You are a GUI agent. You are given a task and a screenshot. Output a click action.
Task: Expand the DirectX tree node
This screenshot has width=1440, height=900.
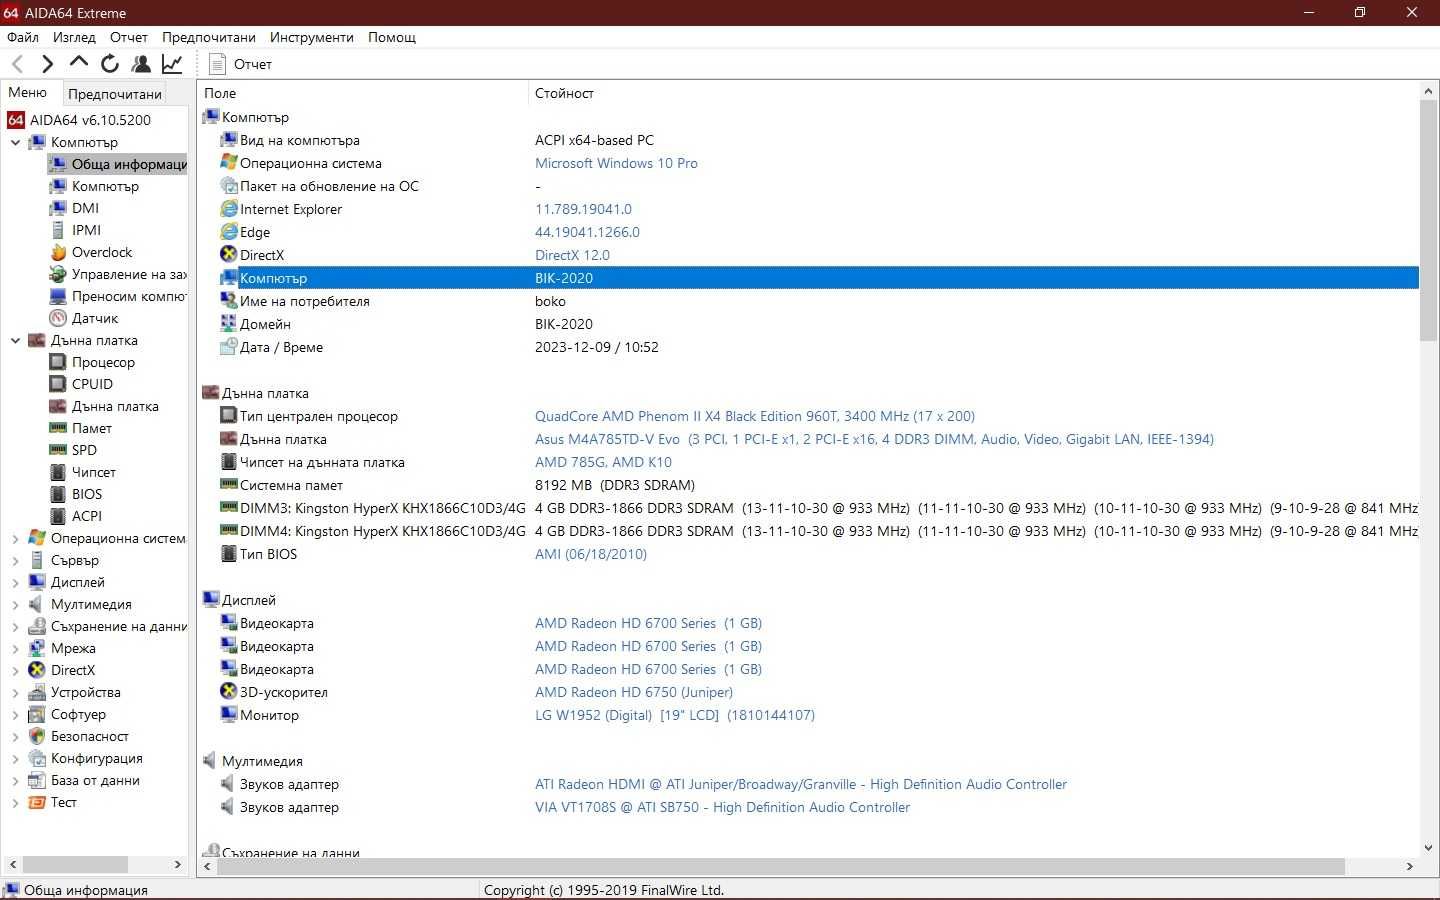15,670
